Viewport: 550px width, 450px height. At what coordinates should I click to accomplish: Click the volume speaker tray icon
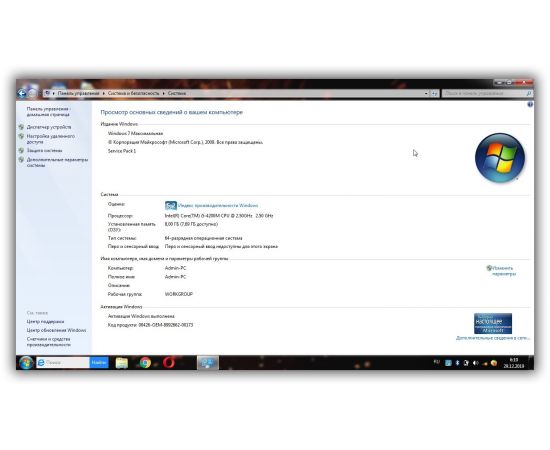(x=475, y=363)
